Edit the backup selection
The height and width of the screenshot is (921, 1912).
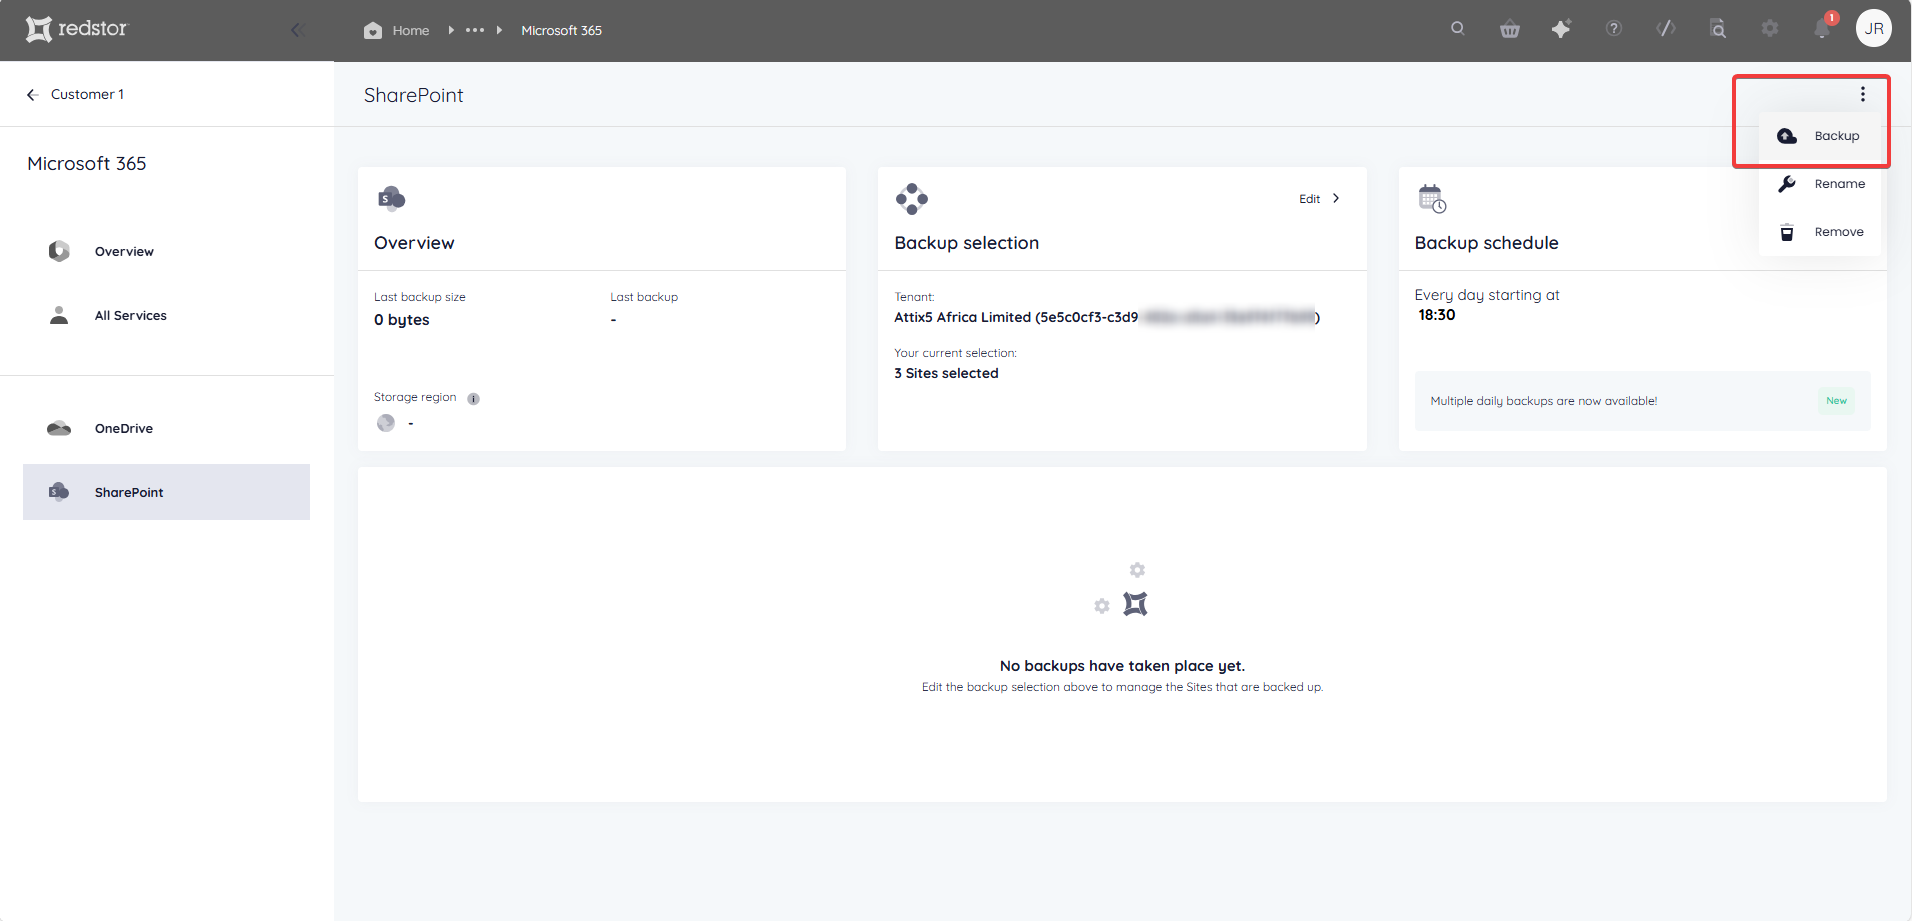point(1319,199)
